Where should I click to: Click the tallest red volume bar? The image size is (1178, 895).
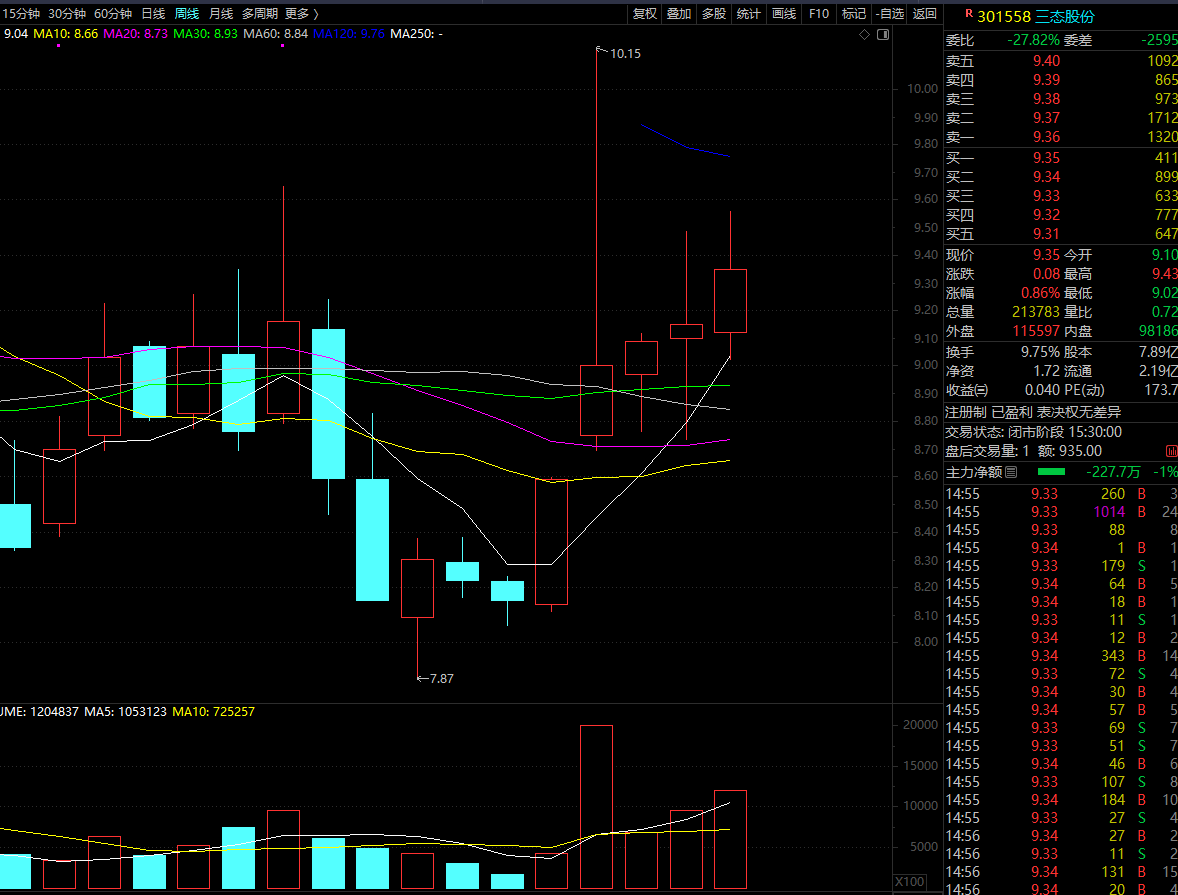(x=596, y=807)
